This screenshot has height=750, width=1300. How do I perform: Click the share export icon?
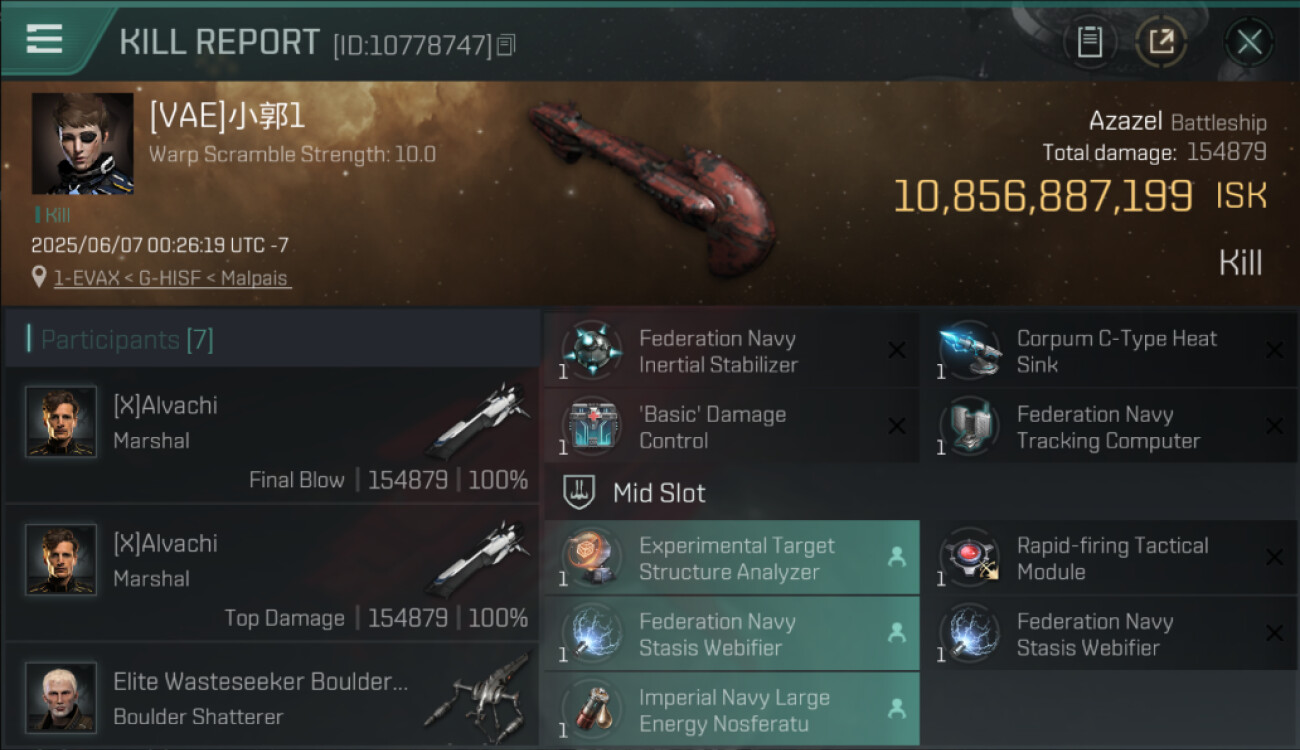click(x=1161, y=42)
